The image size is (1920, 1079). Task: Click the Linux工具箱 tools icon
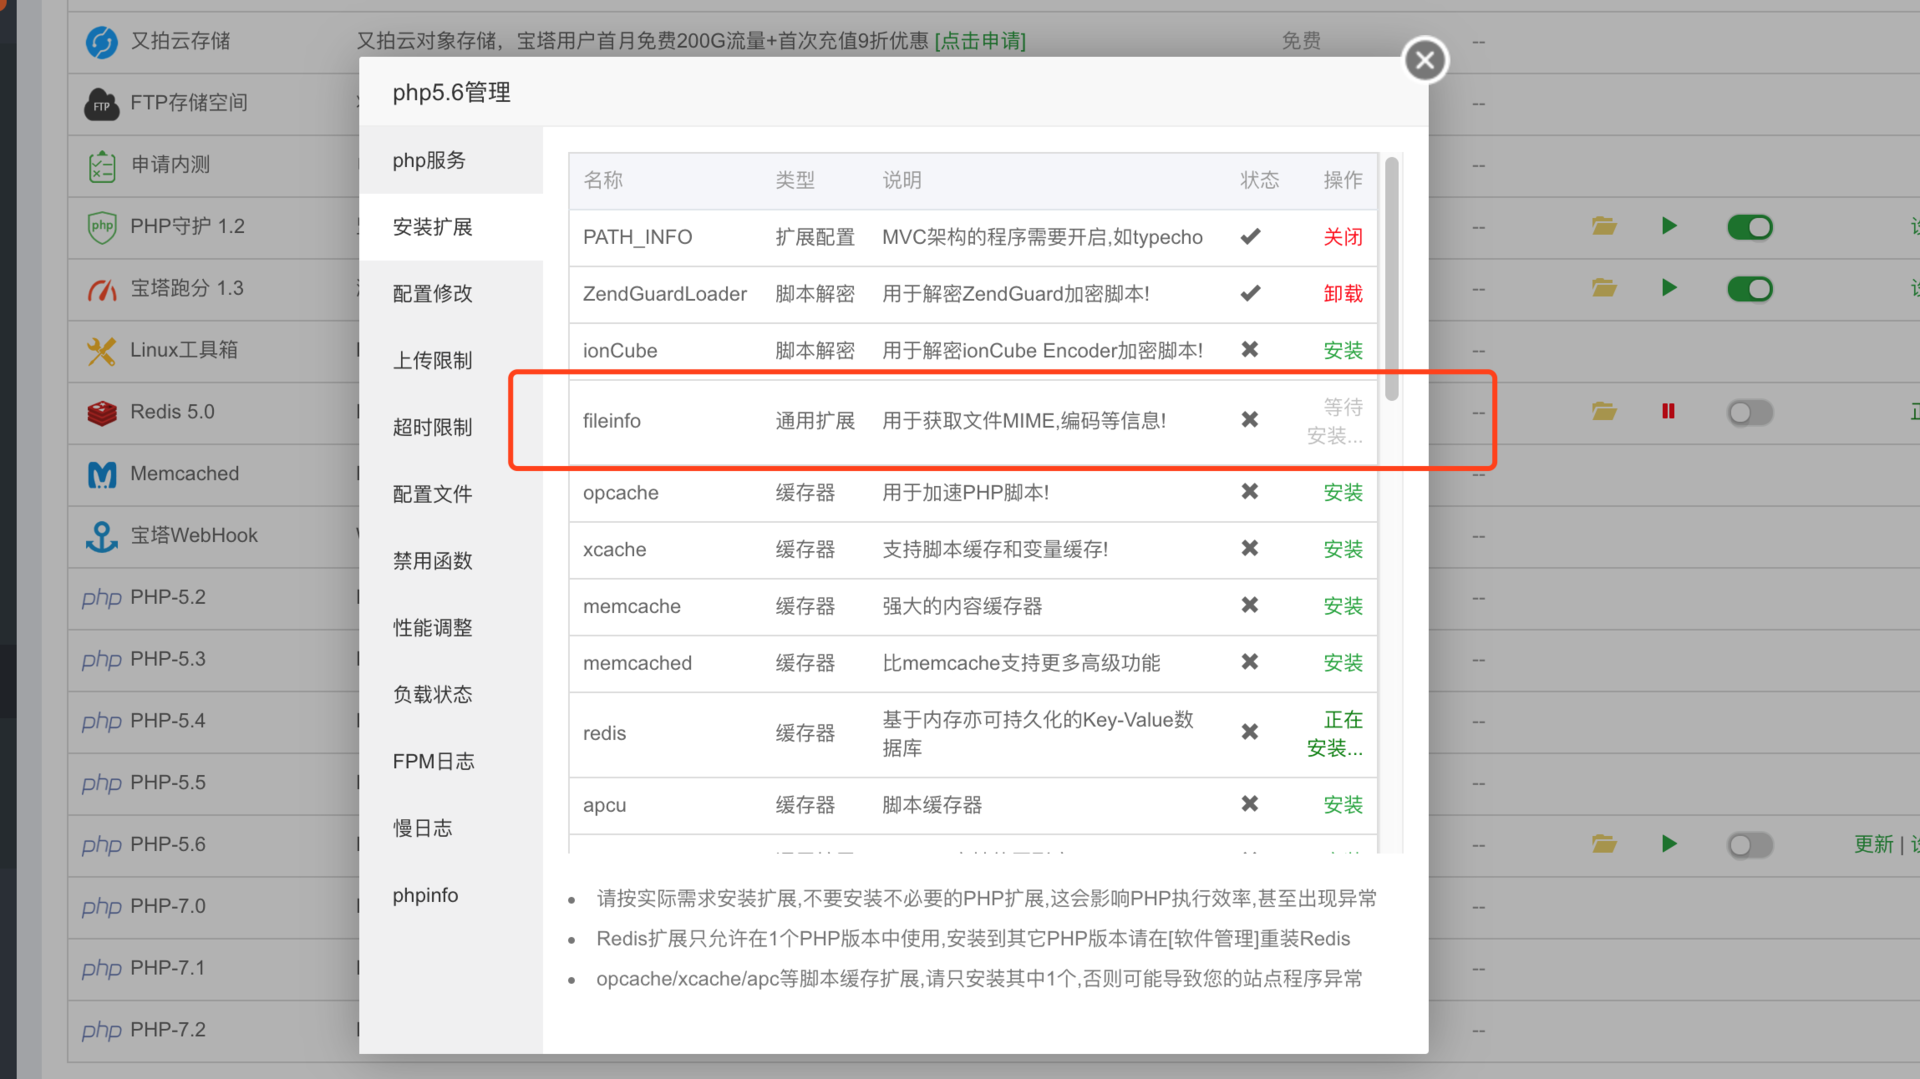101,350
